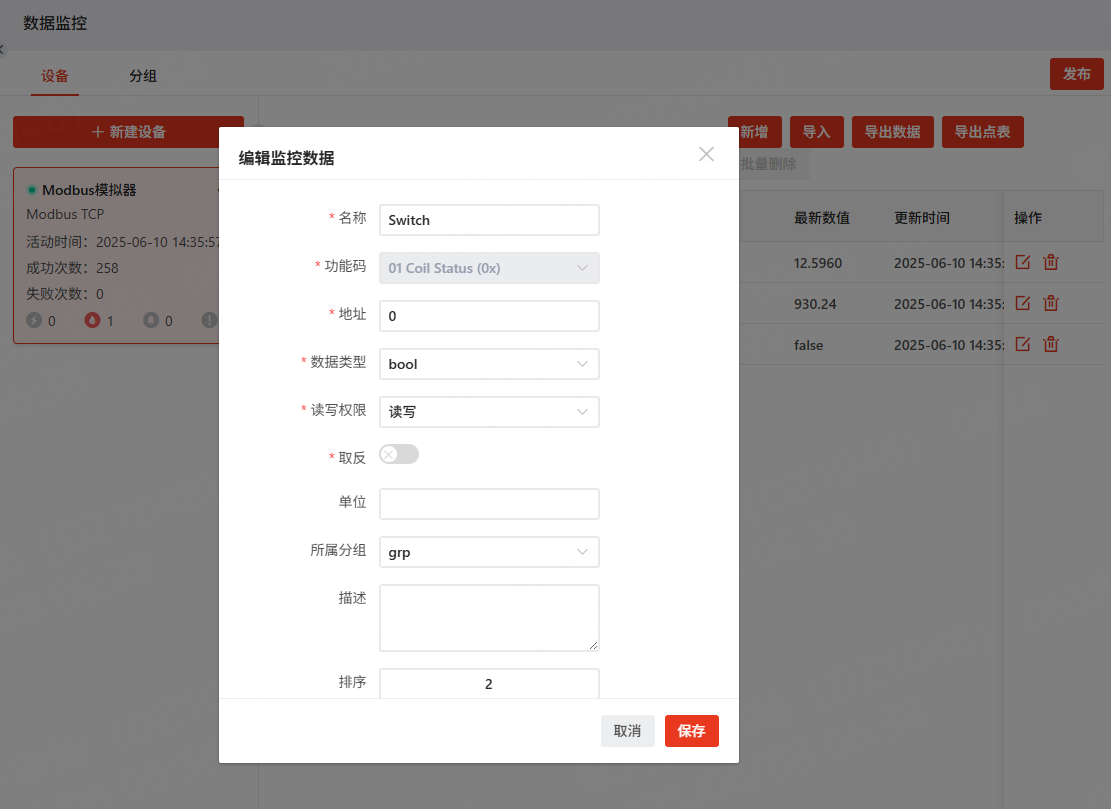Image resolution: width=1111 pixels, height=809 pixels.
Task: Click edit icon for the 930.24 row
Action: coord(1022,303)
